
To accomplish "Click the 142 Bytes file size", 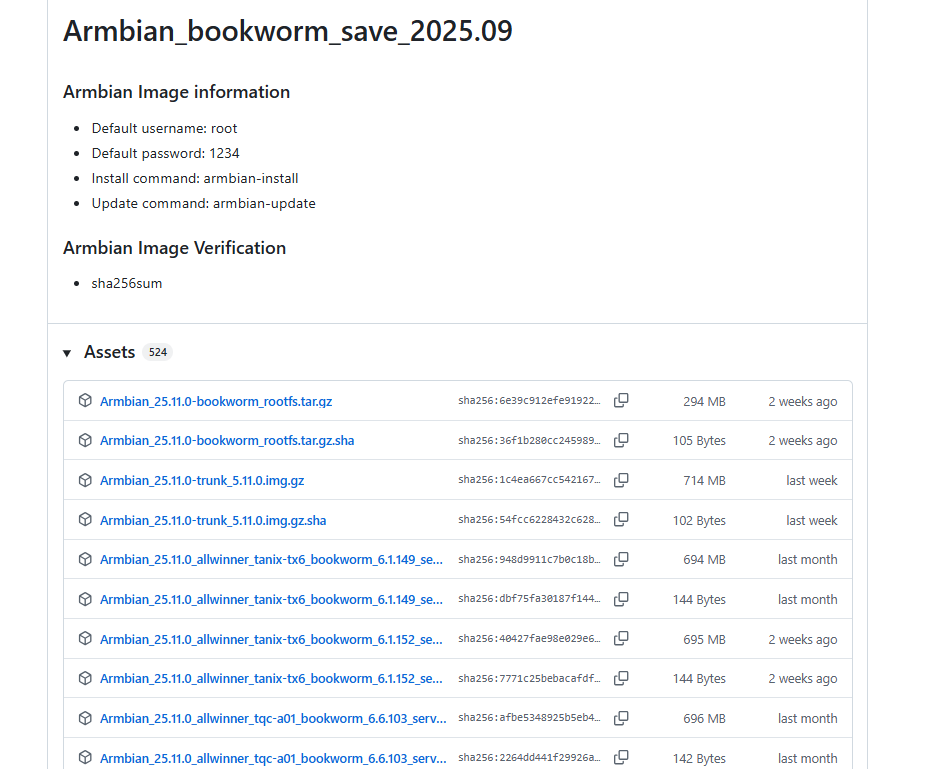I will 699,758.
